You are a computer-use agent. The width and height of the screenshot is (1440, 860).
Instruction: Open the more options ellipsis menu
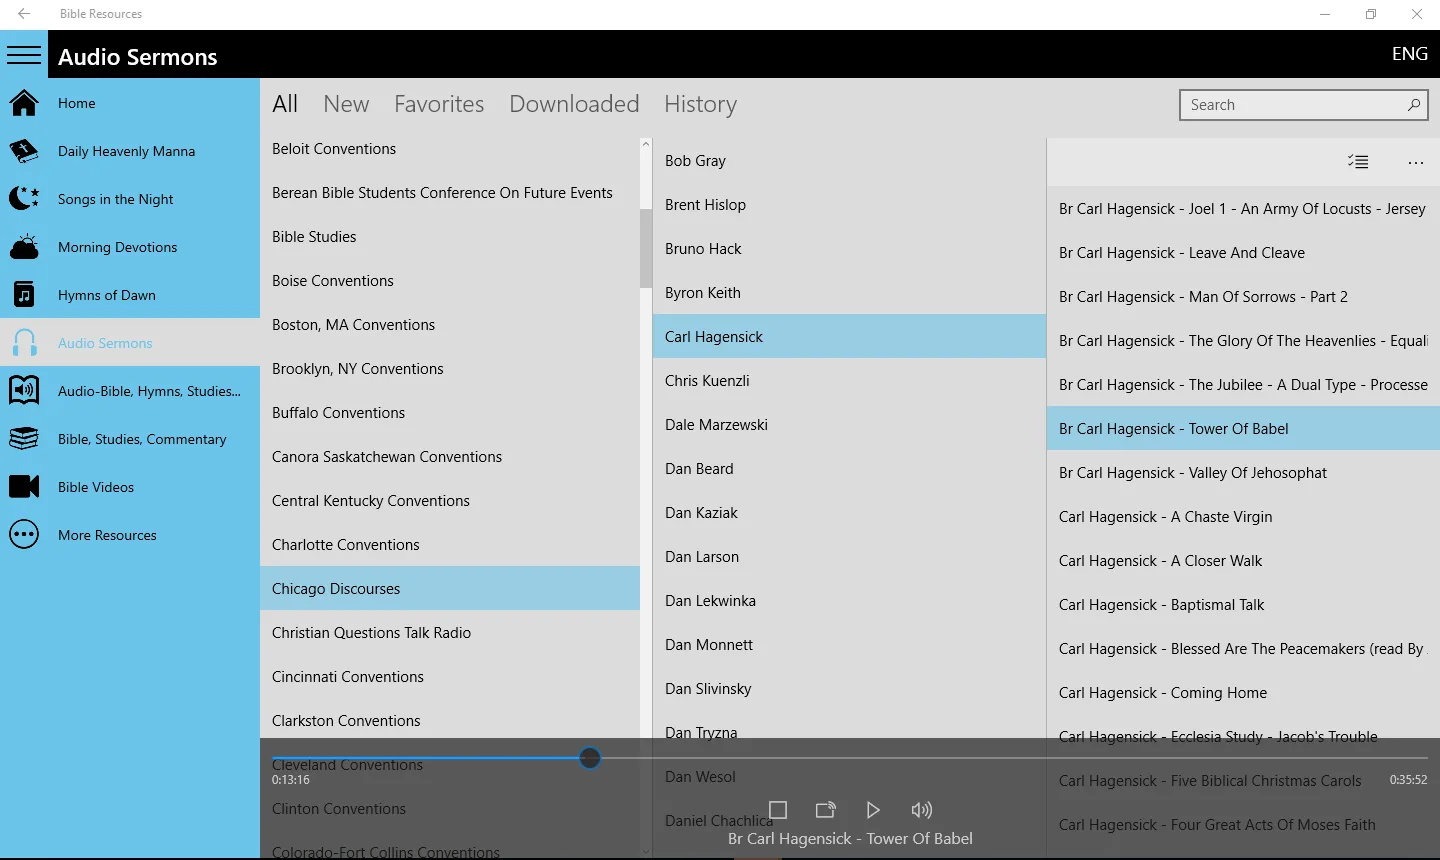click(1415, 162)
